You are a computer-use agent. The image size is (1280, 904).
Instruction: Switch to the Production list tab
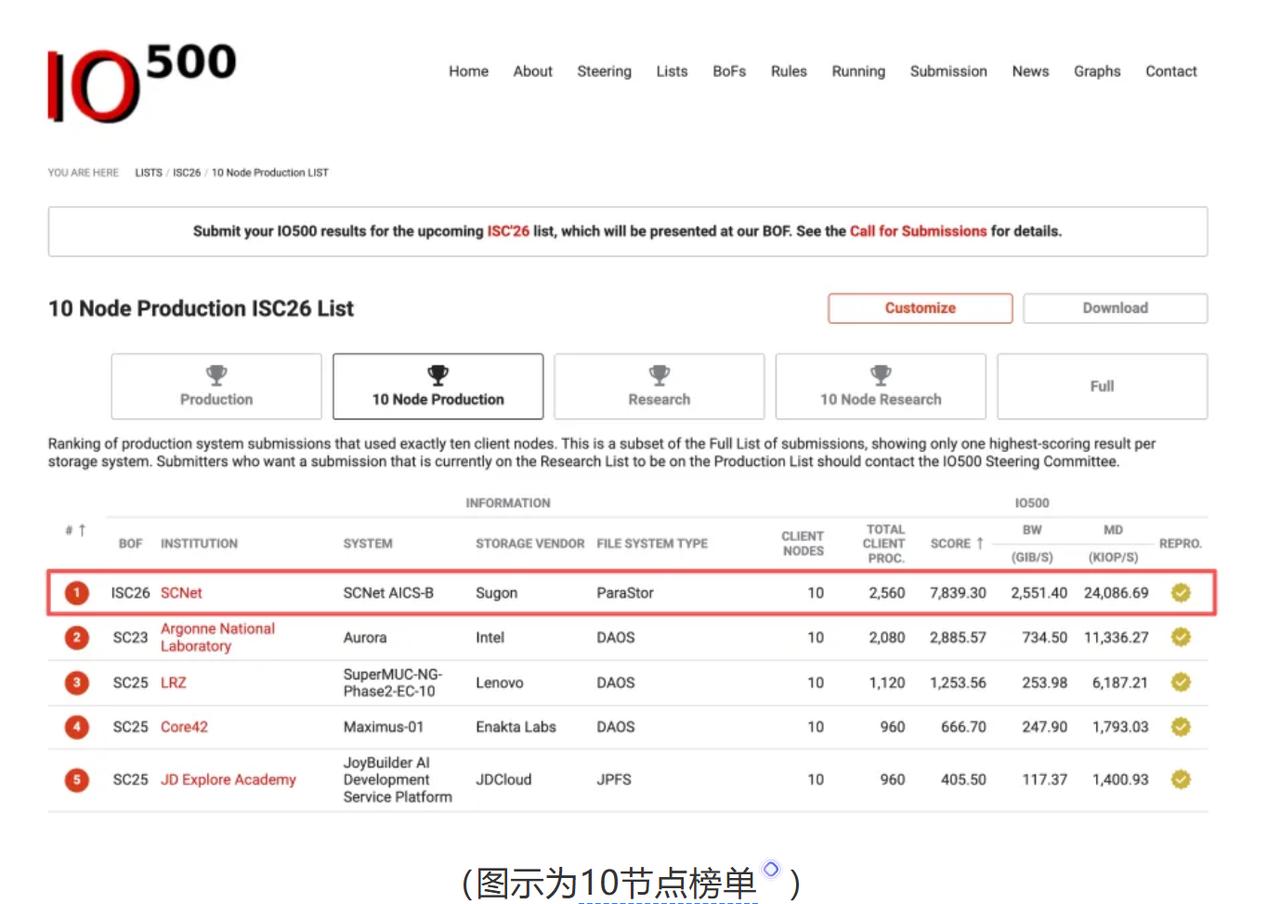point(216,386)
